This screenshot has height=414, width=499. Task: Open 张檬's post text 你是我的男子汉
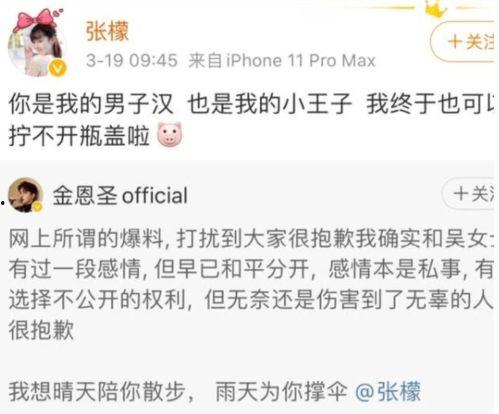[91, 104]
